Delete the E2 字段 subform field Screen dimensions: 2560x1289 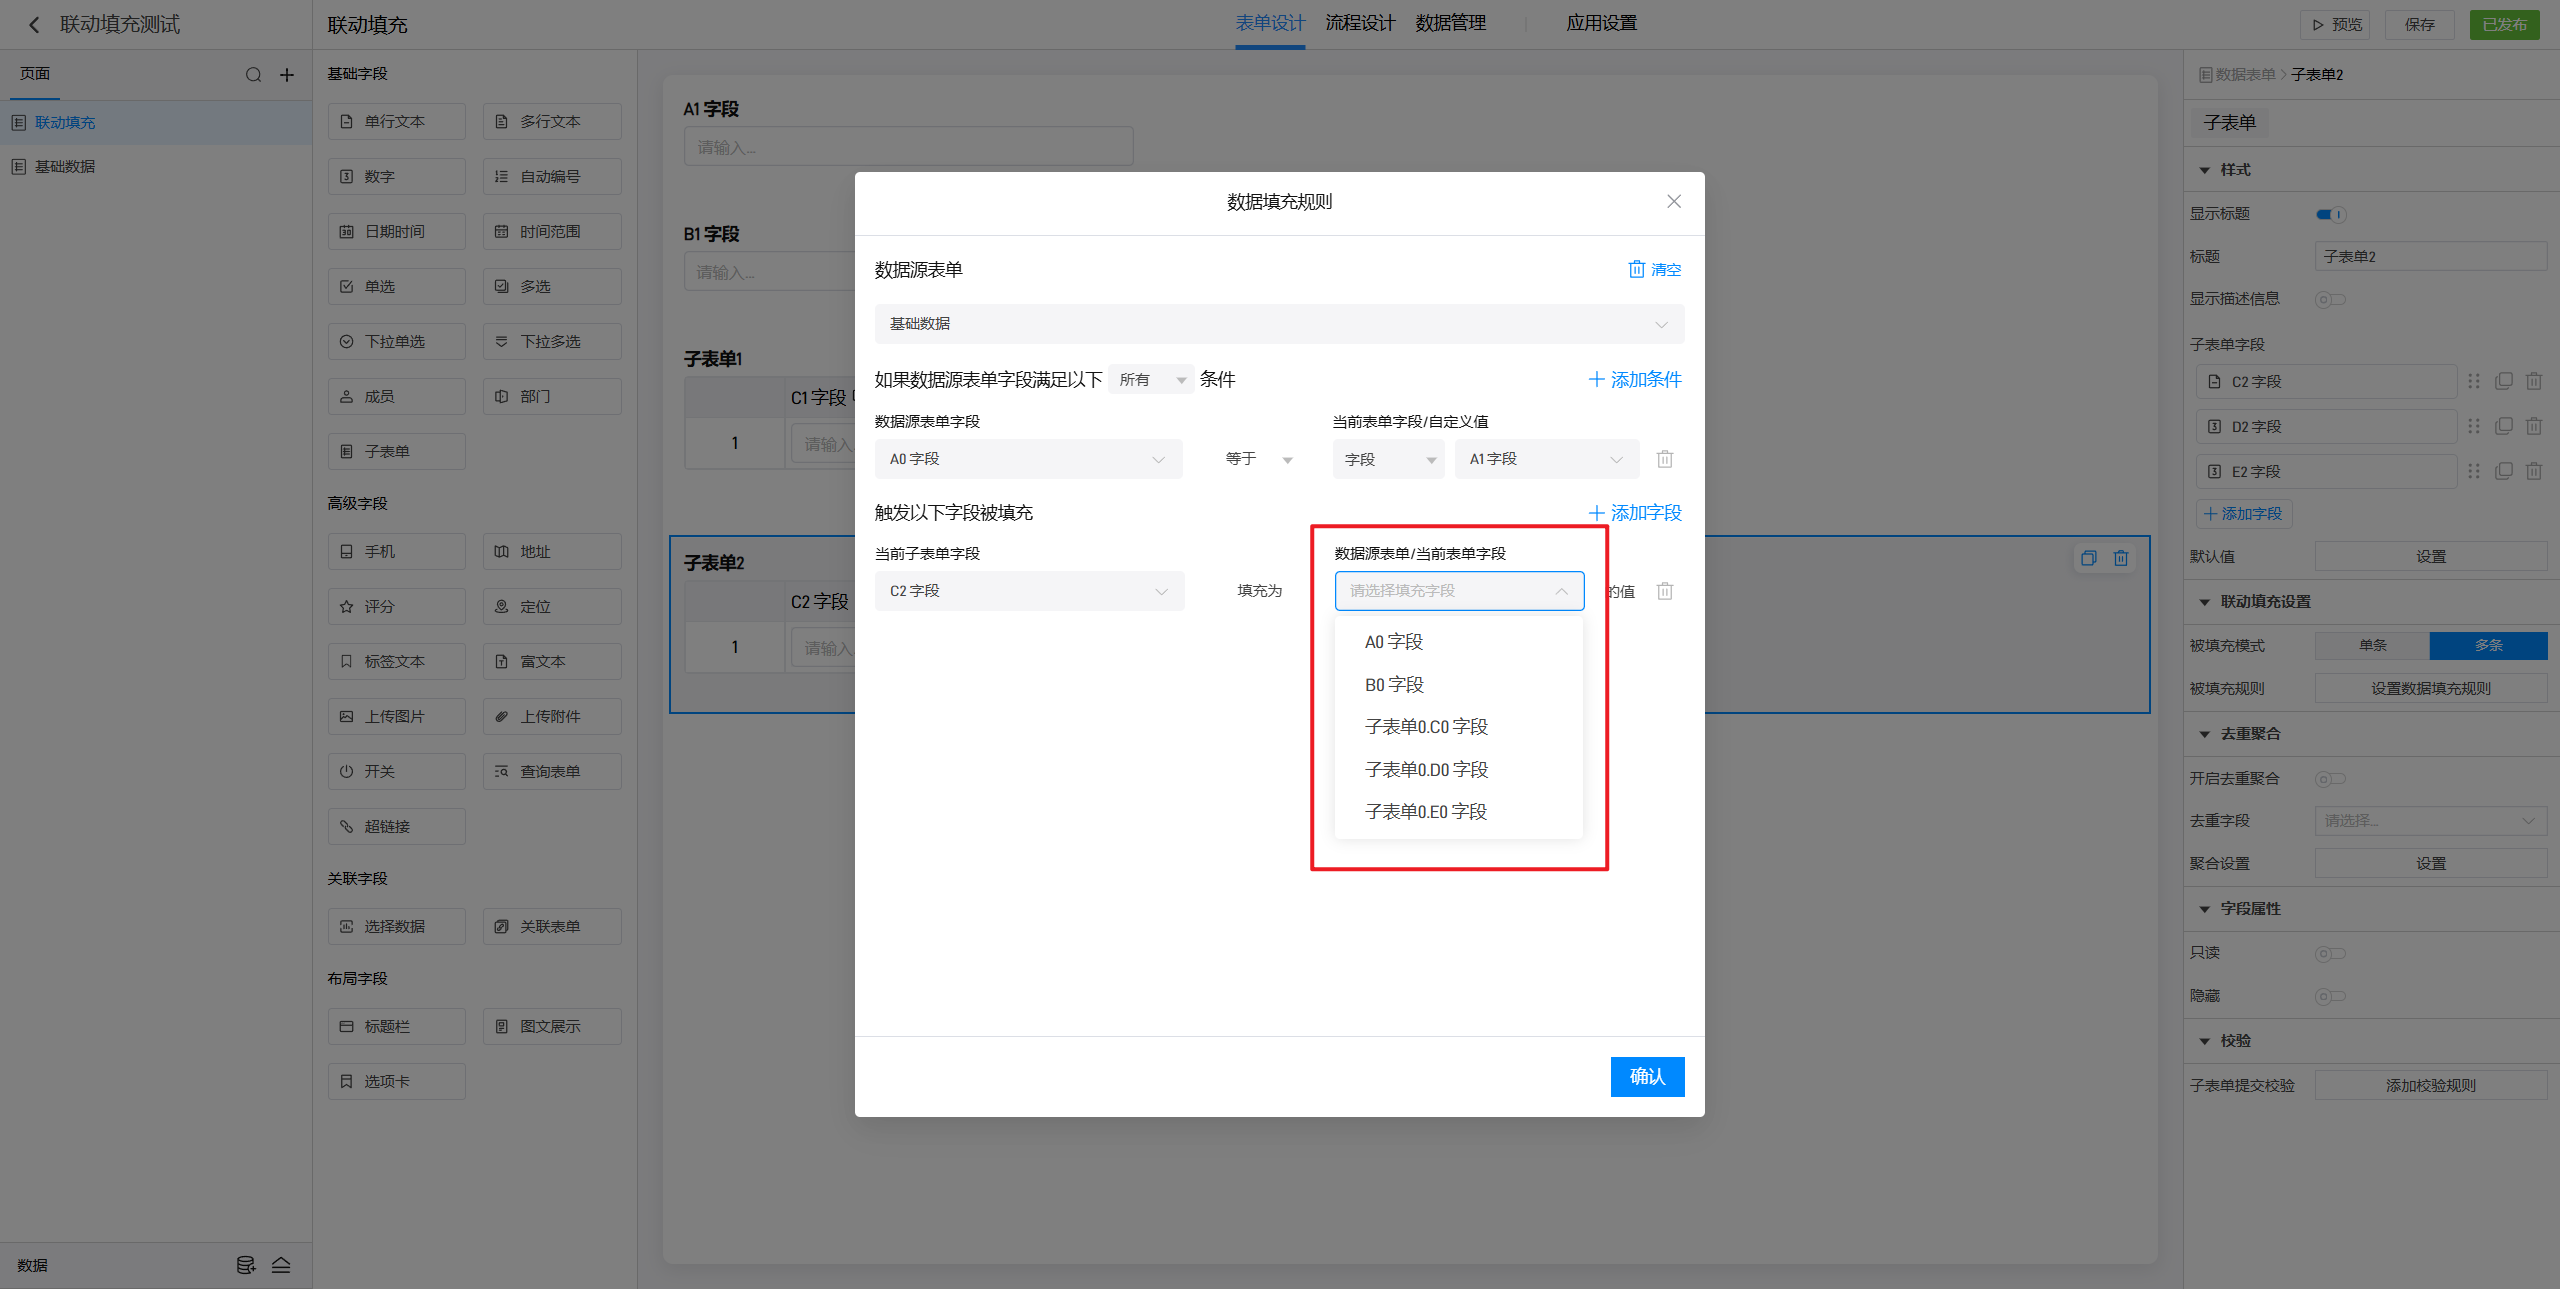click(2533, 471)
